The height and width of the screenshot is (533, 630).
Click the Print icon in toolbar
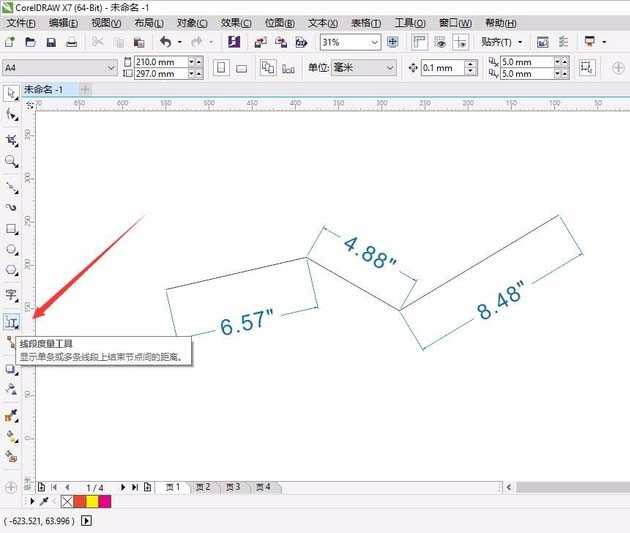coord(71,42)
